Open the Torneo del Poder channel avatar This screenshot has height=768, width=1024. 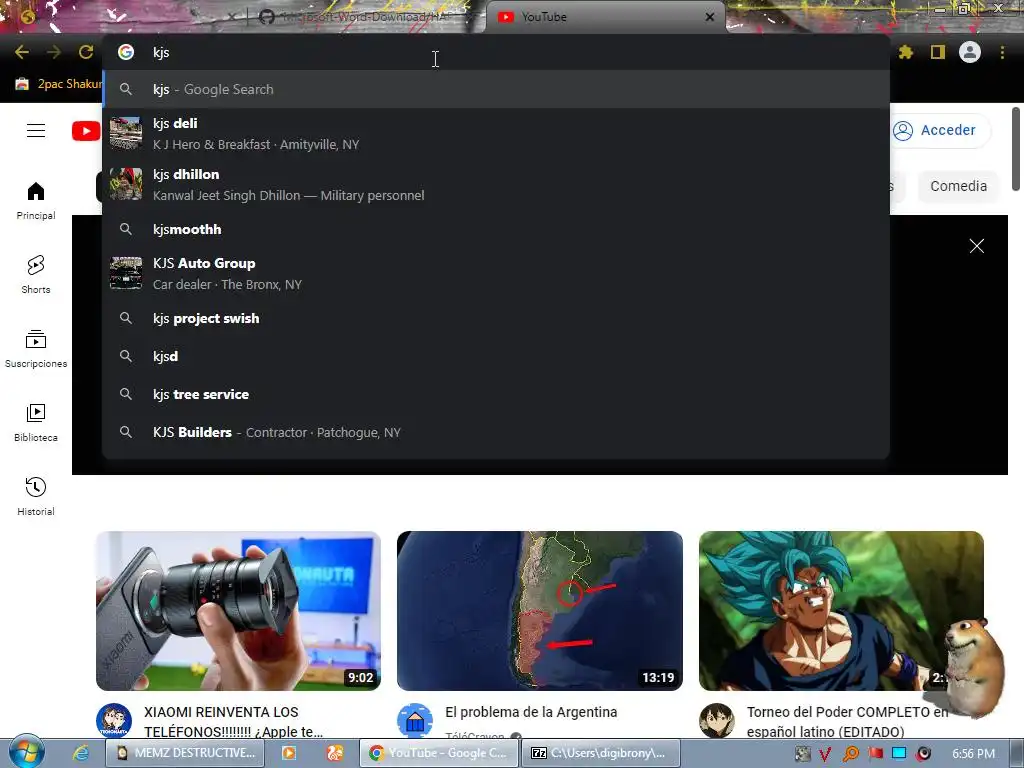(x=716, y=720)
